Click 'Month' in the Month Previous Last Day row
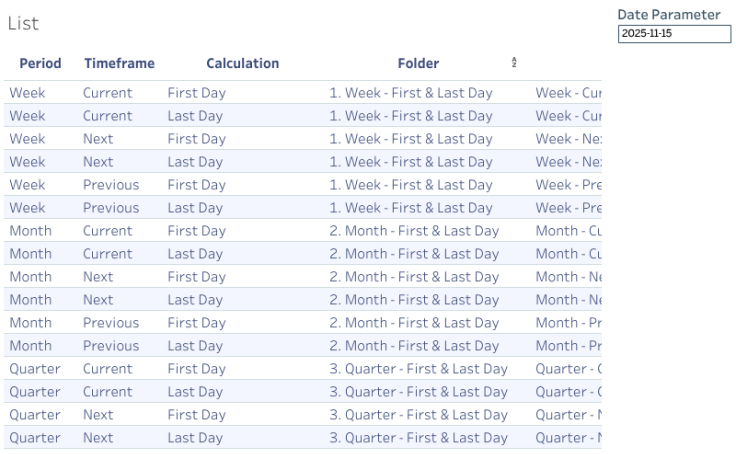This screenshot has width=736, height=454. click(x=30, y=346)
